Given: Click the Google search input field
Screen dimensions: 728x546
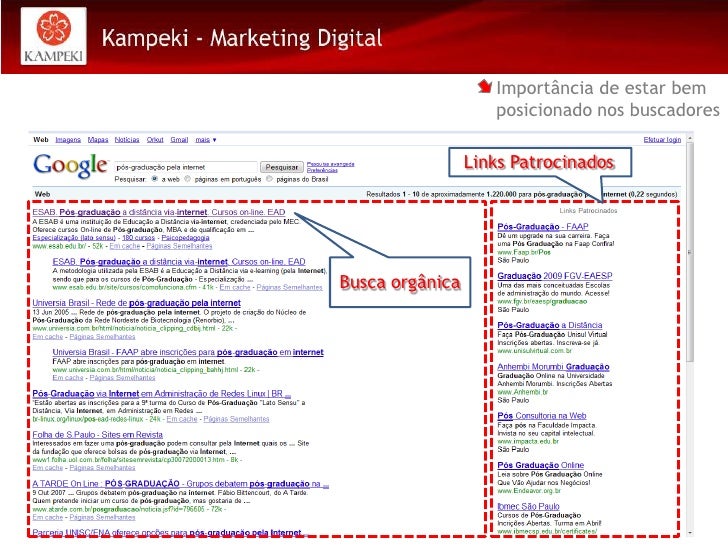Looking at the screenshot, I should click(185, 167).
